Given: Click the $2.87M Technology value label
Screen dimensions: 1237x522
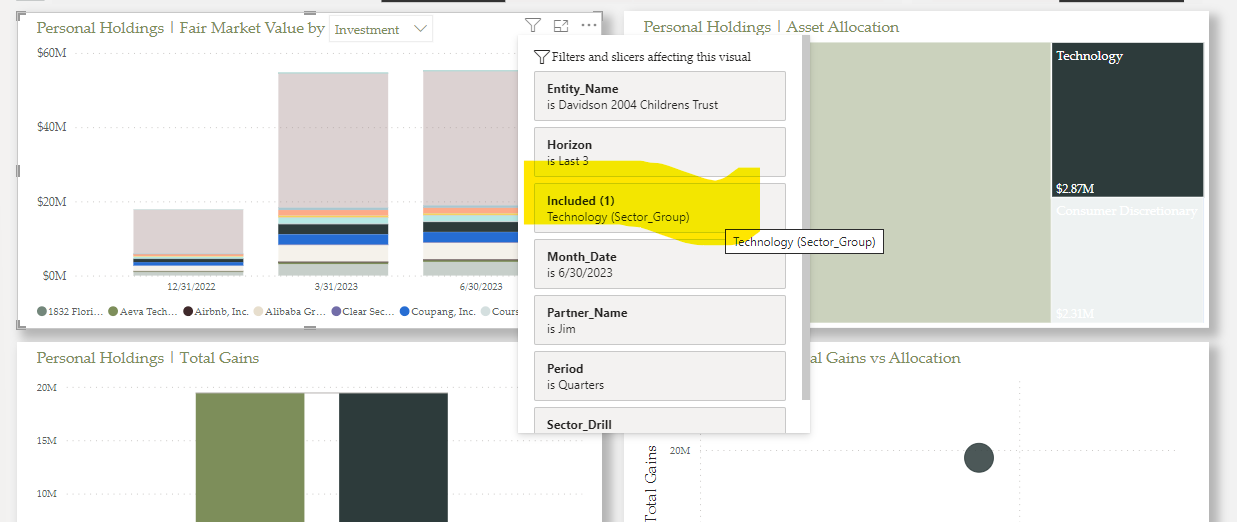Looking at the screenshot, I should coord(1075,187).
